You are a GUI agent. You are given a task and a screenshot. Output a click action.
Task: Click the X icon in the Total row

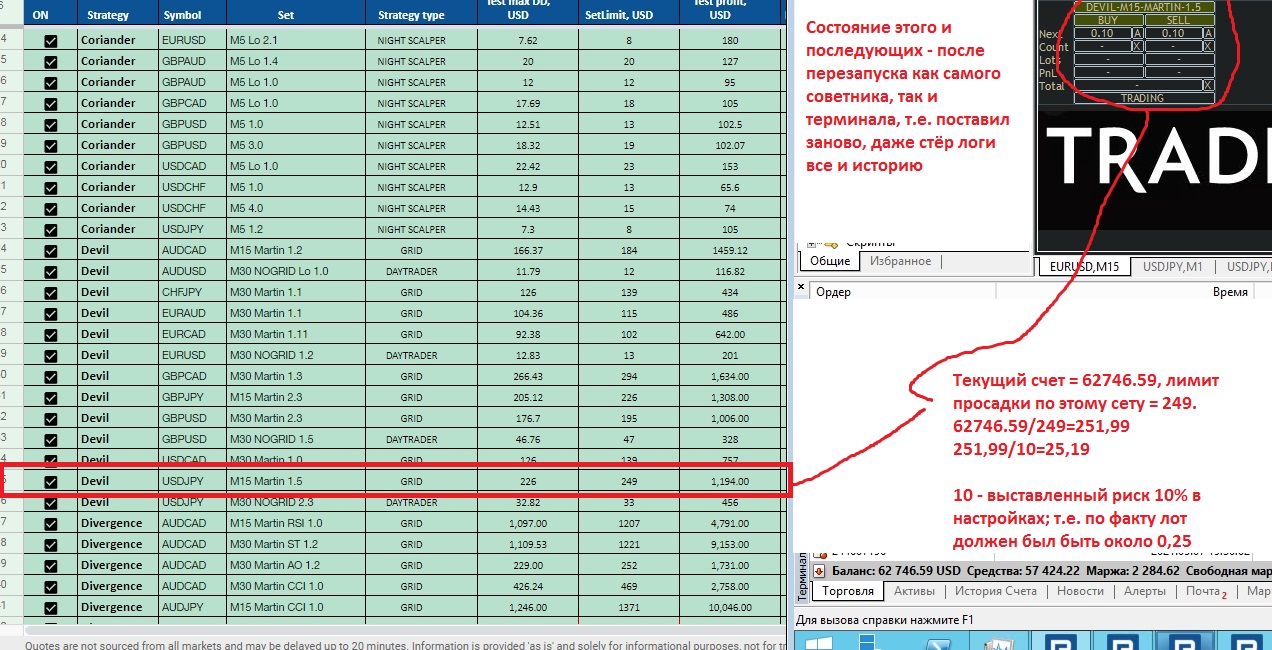point(1208,85)
